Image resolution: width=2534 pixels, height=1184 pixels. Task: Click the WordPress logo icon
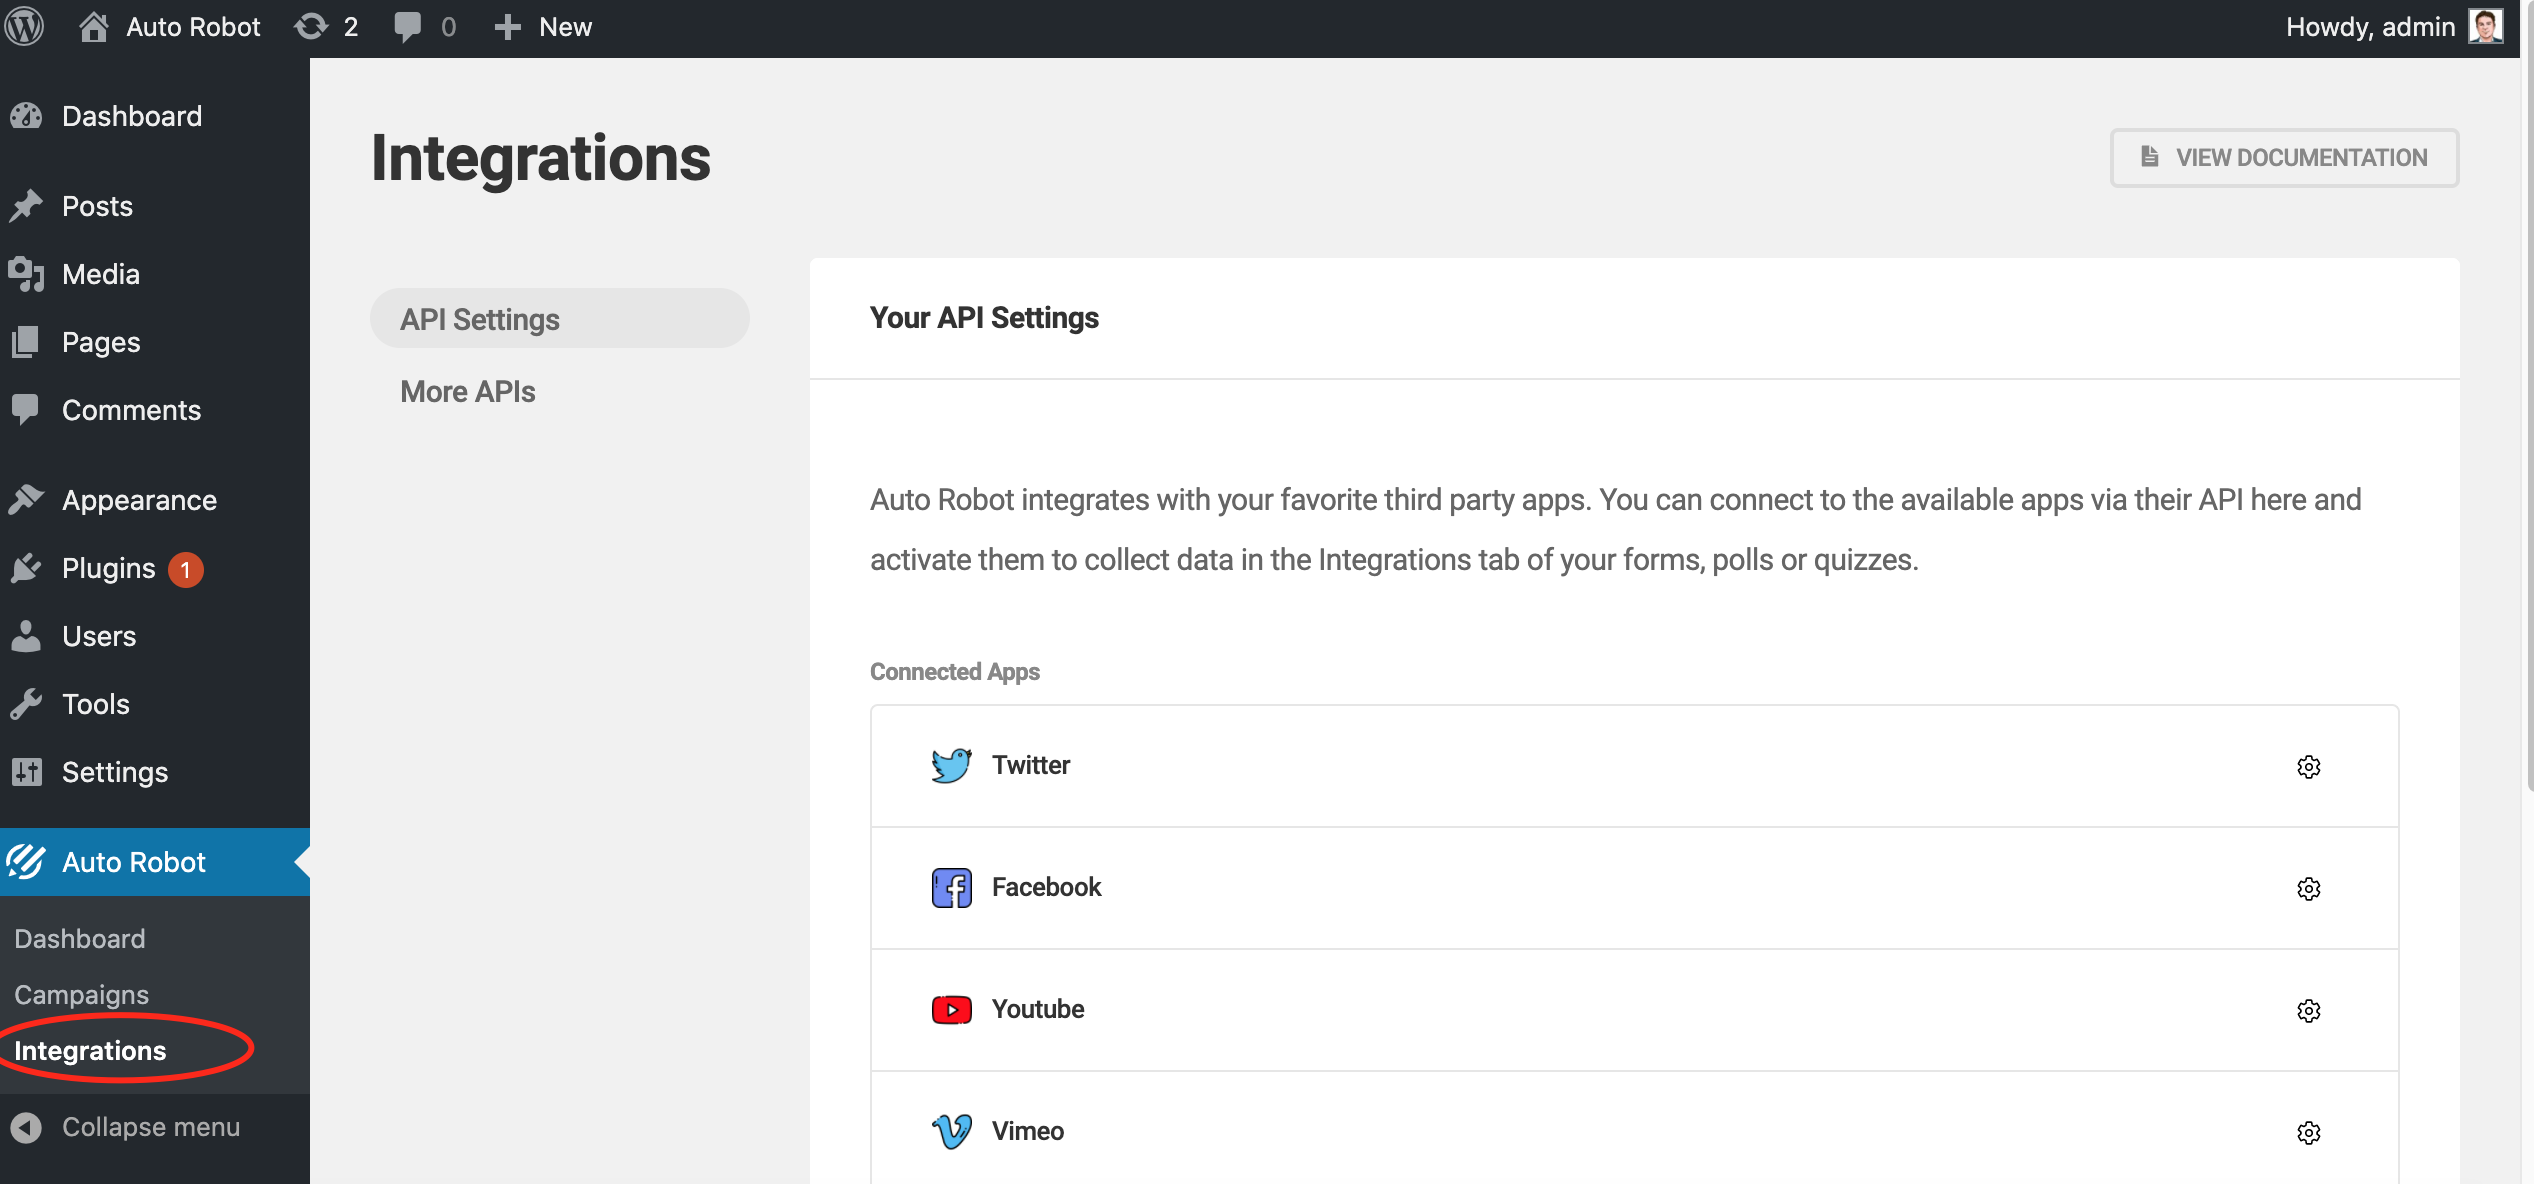24,27
